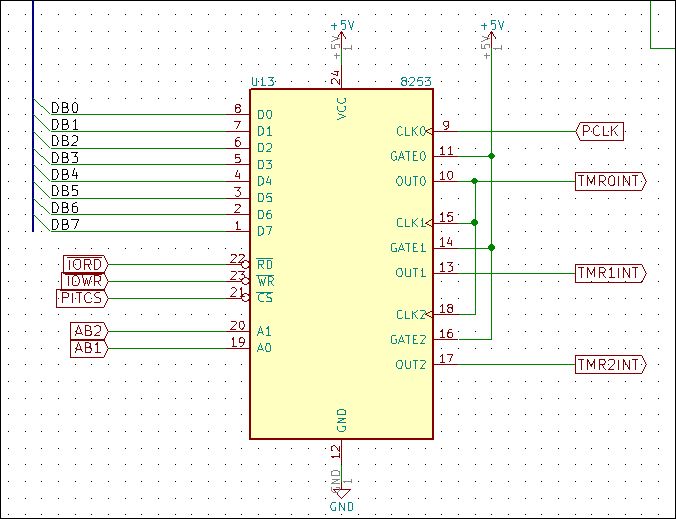Select the AB1 address label
This screenshot has height=519, width=676.
tap(89, 348)
